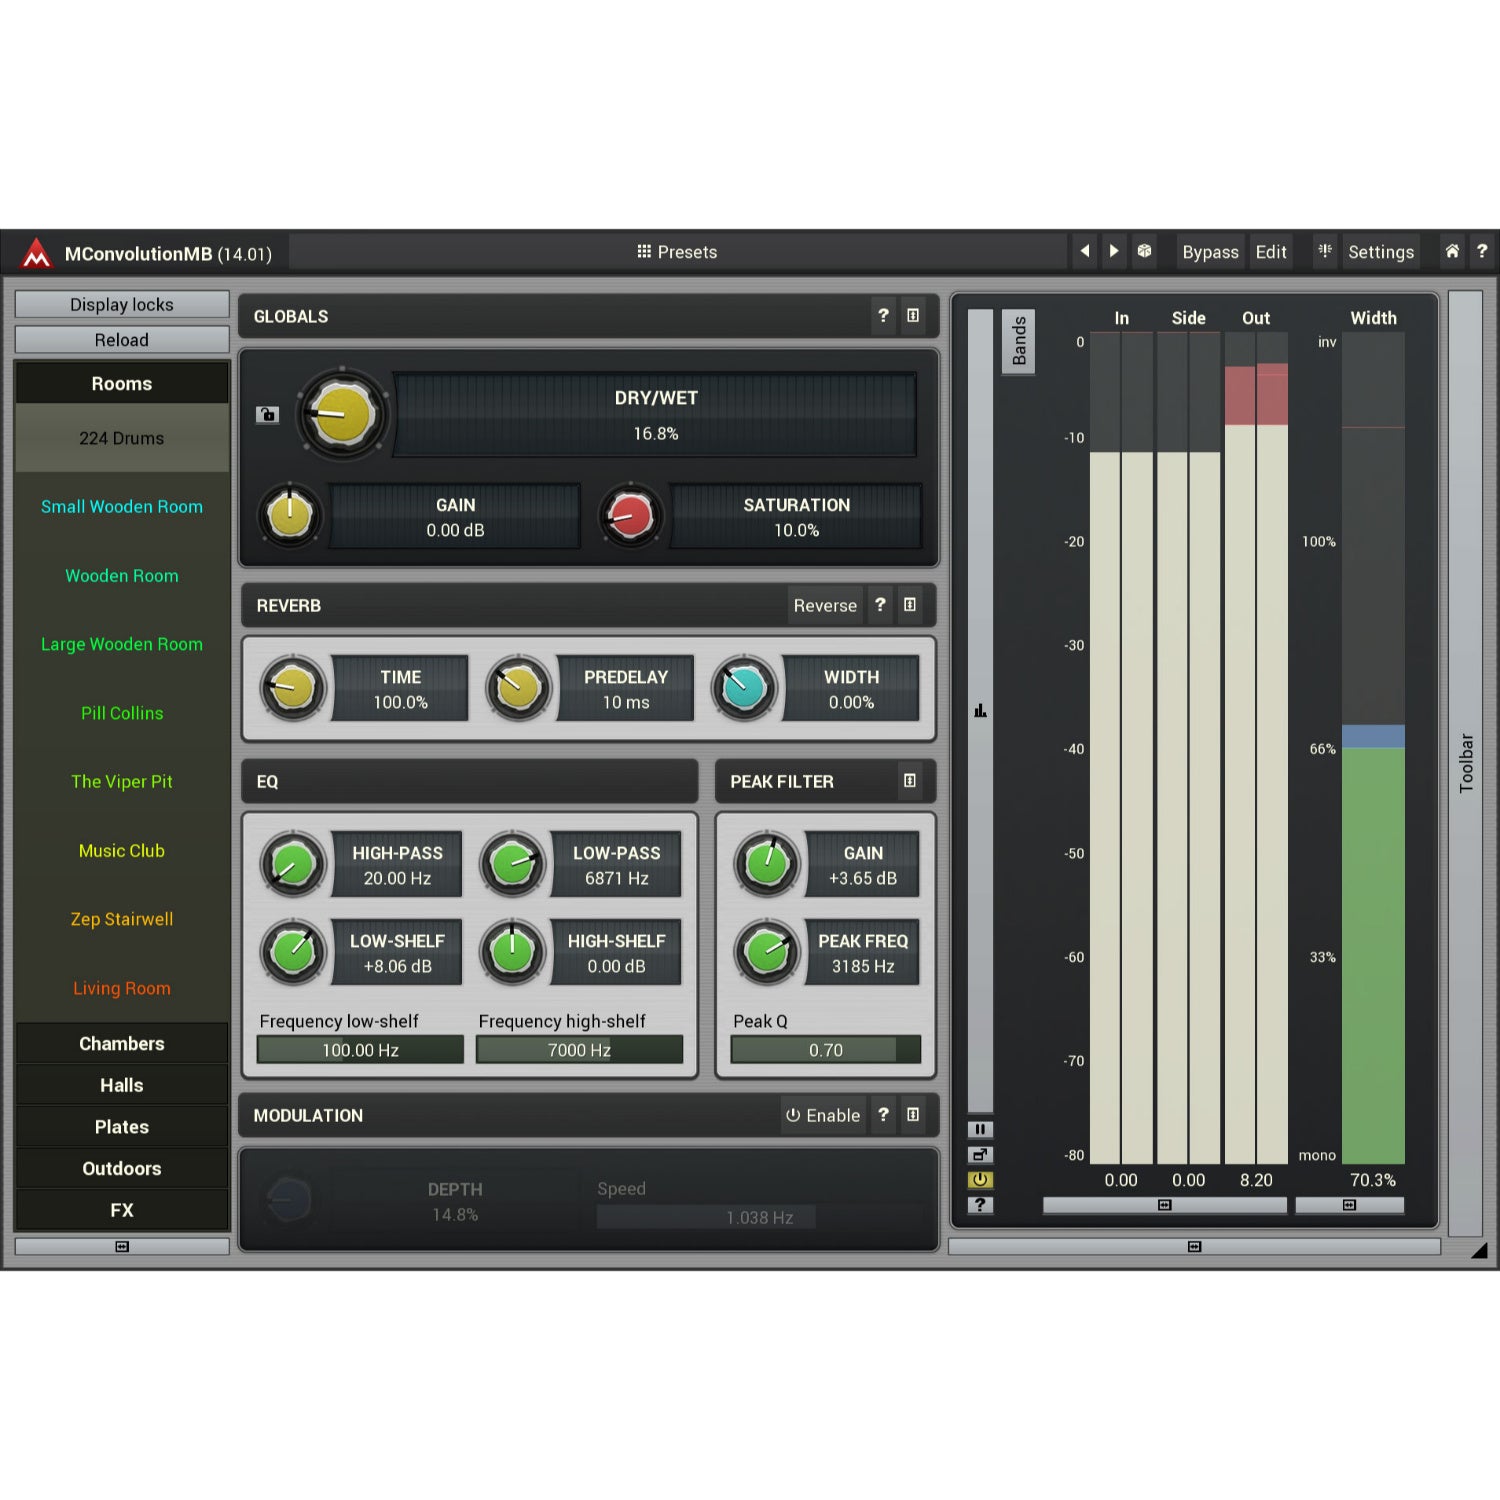Select the Pill Collins preset
This screenshot has height=1500, width=1500.
122,713
